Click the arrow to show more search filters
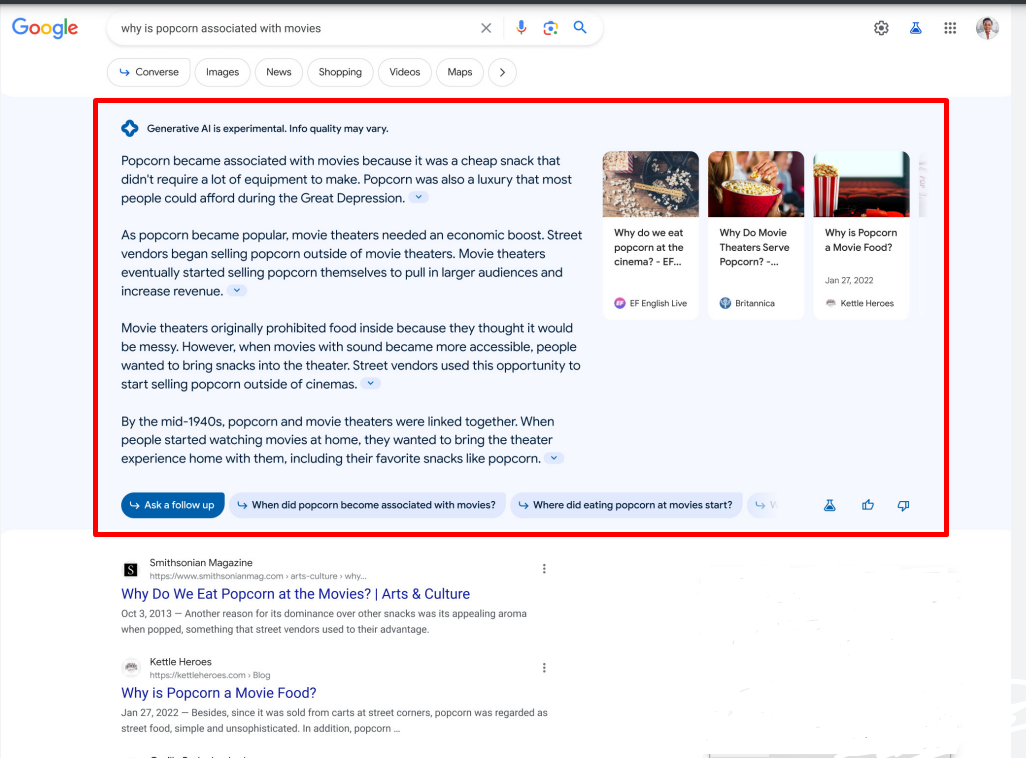This screenshot has width=1026, height=758. pos(503,72)
